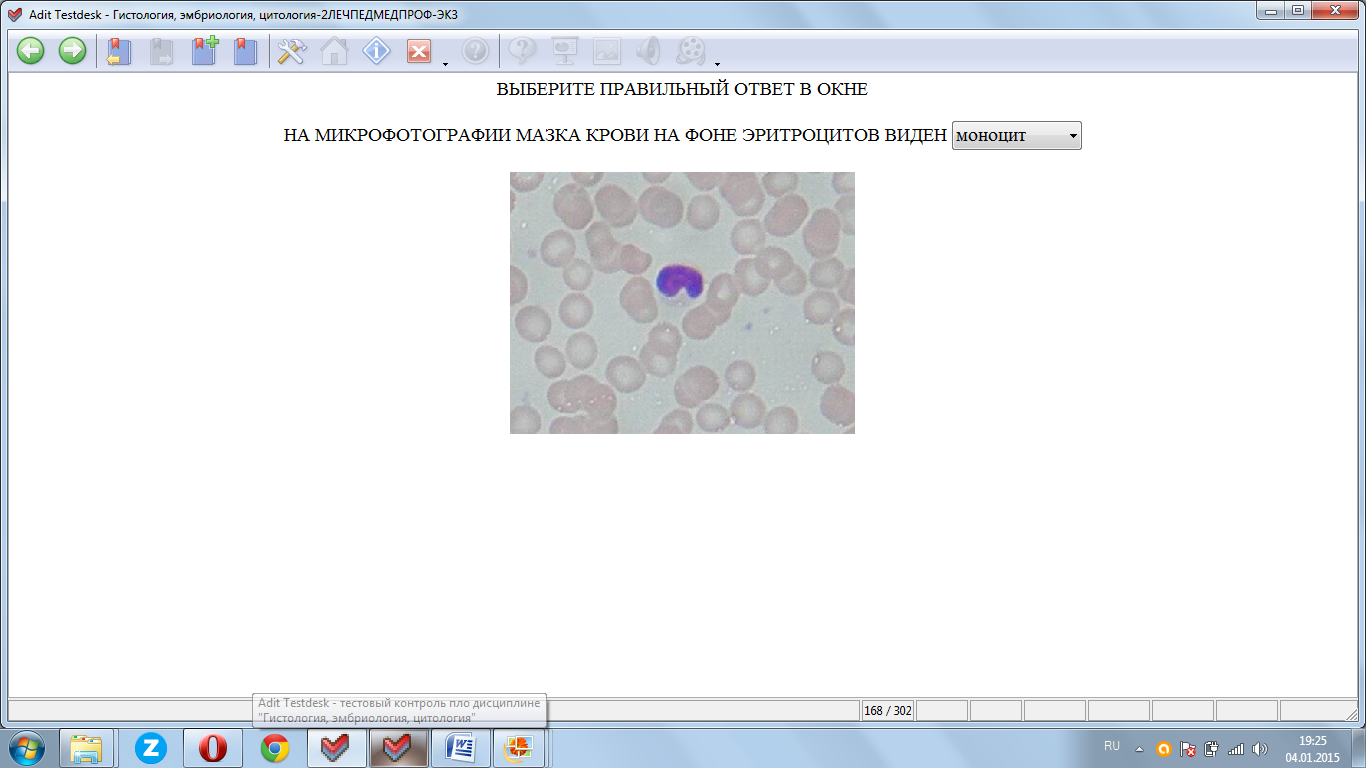This screenshot has height=768, width=1366.
Task: Click the greyed film reel video icon
Action: tap(691, 51)
